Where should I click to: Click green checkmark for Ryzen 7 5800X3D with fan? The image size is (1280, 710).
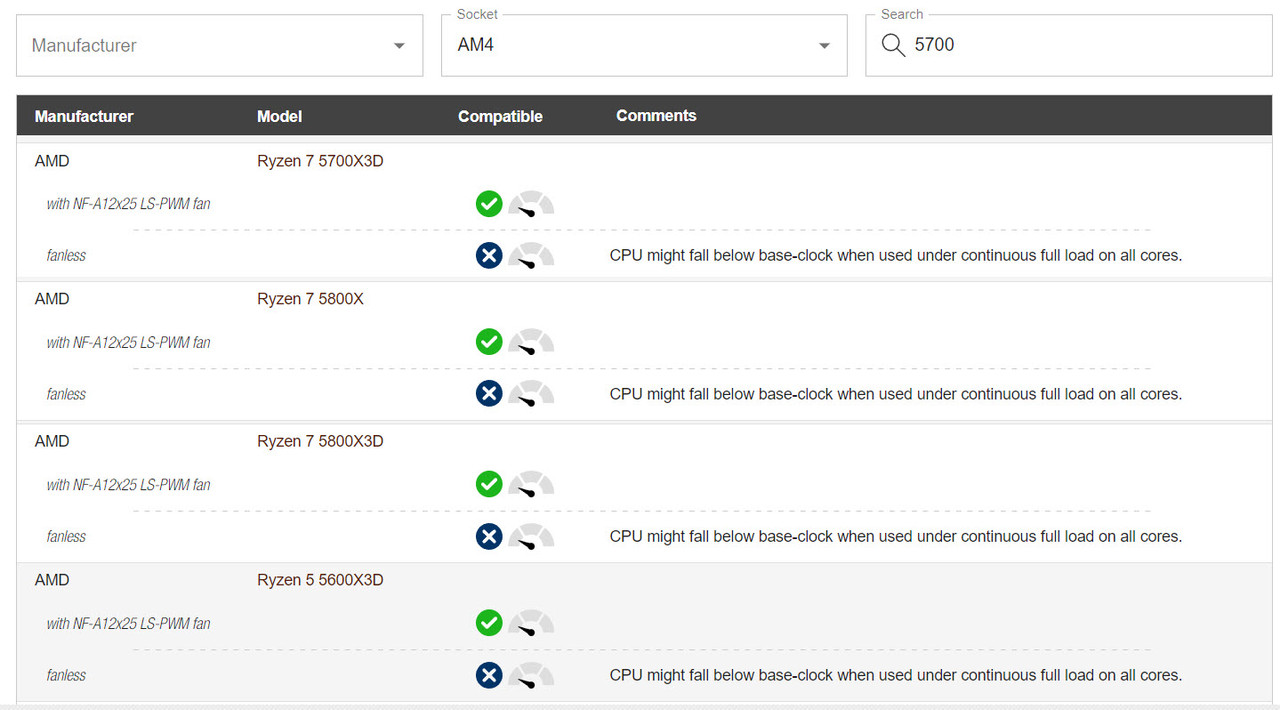point(488,484)
